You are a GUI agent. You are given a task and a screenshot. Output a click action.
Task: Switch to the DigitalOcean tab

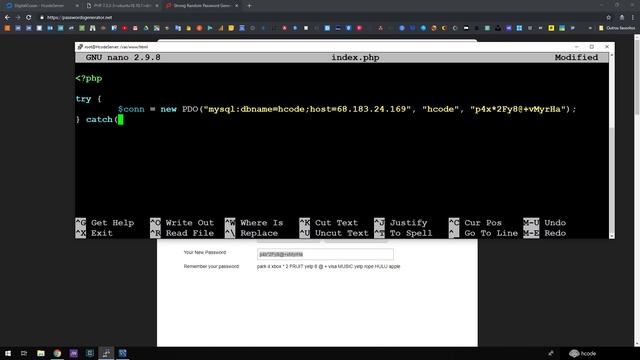pos(41,6)
